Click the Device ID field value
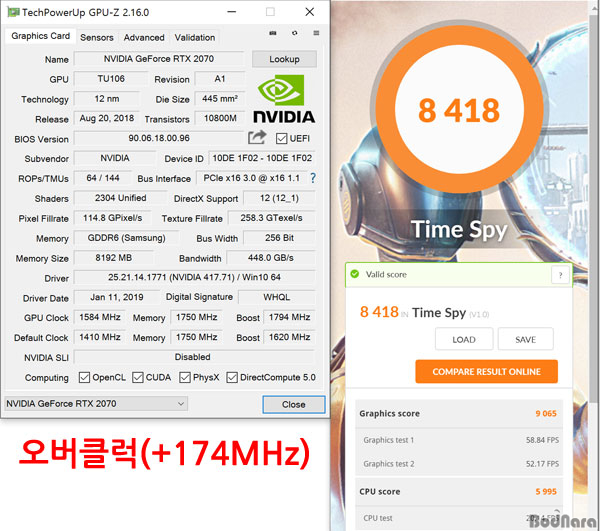This screenshot has height=531, width=600. 262,158
